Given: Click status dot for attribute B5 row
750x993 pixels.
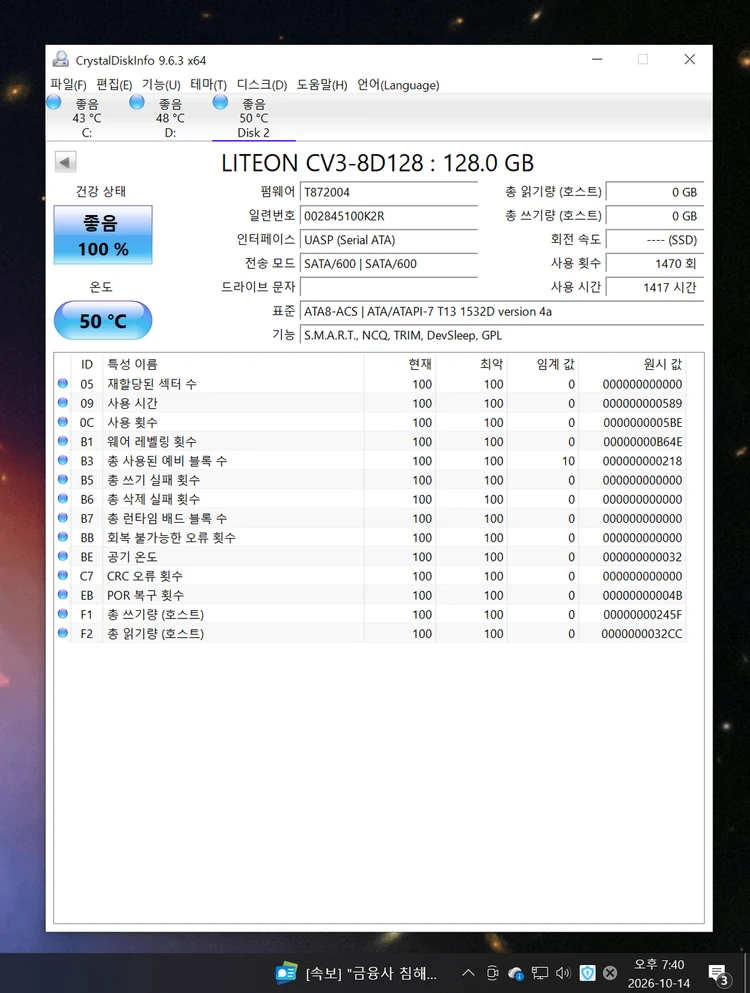Looking at the screenshot, I should point(63,479).
